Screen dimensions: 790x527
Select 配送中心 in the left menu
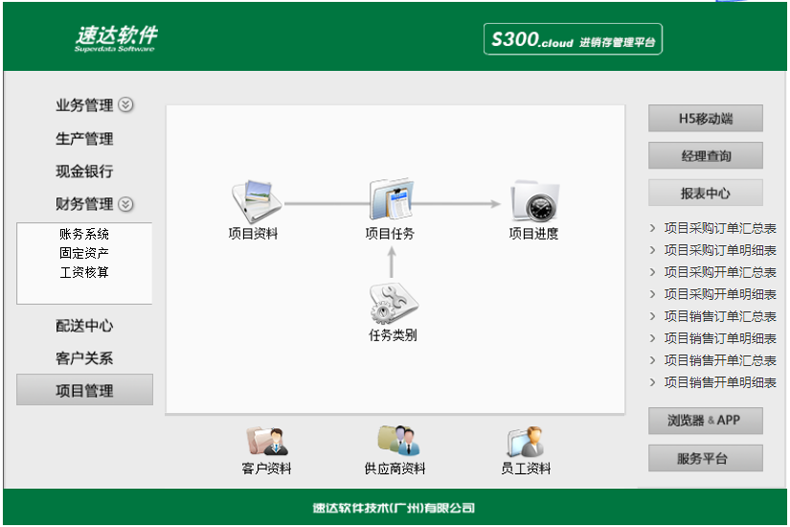[x=84, y=326]
